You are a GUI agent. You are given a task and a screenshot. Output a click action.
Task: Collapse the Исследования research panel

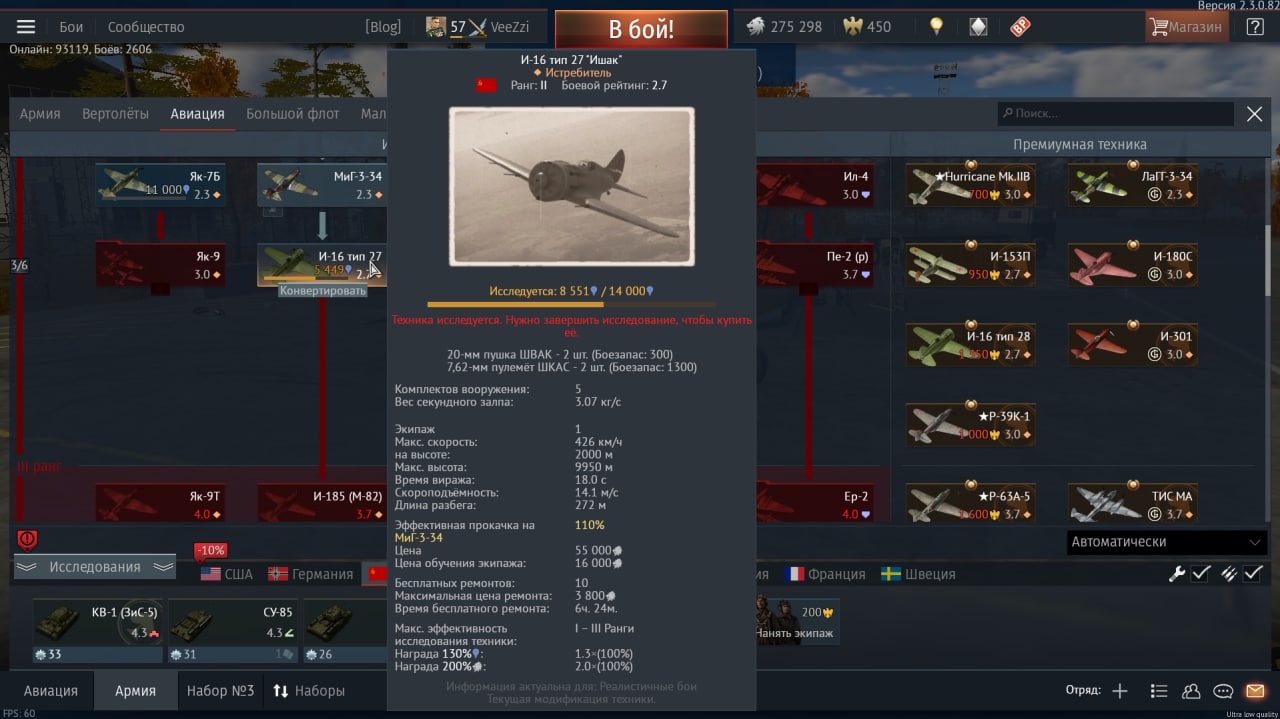[95, 567]
